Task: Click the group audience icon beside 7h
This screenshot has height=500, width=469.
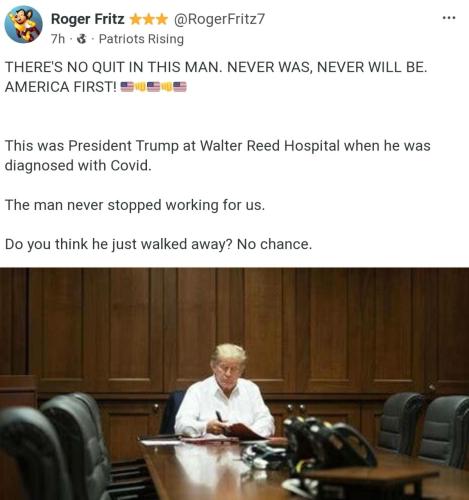Action: (x=81, y=39)
